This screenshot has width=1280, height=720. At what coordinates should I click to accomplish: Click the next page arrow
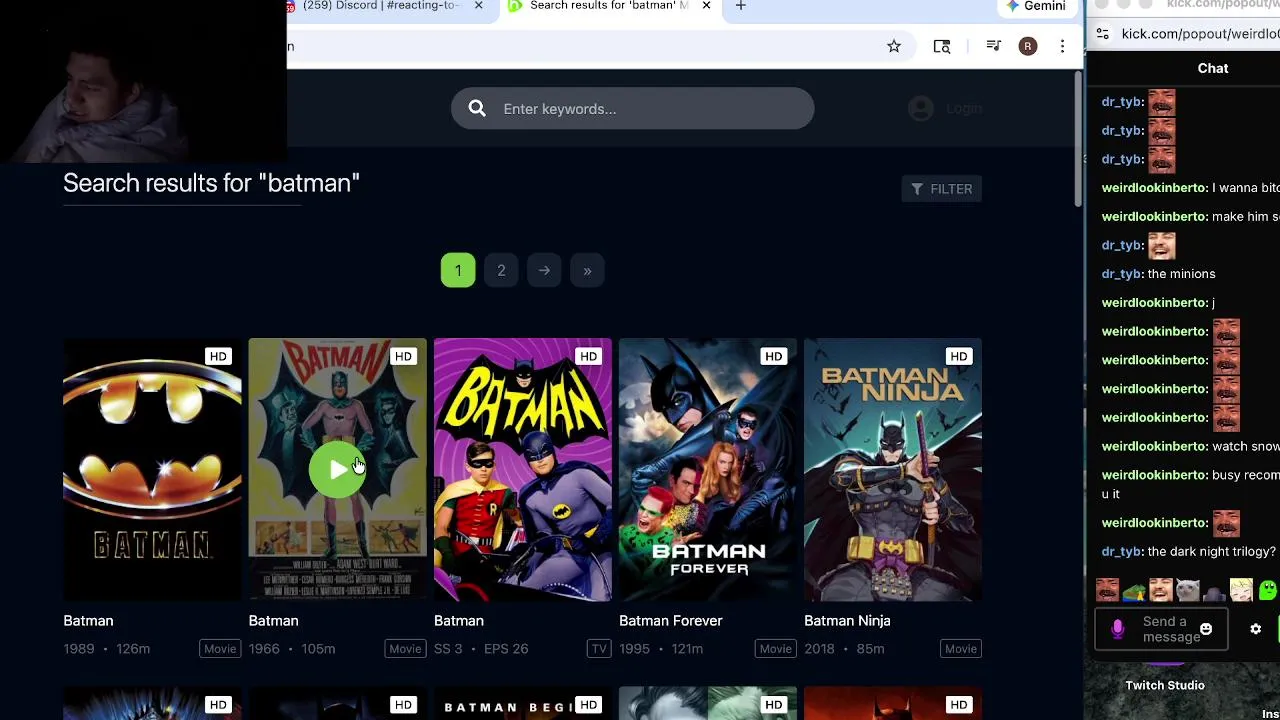(544, 270)
